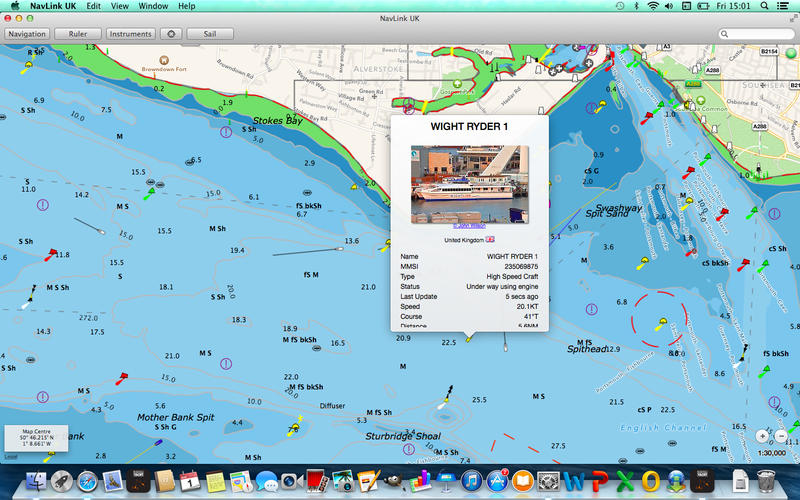Open Maps app in the dock

tap(241, 481)
